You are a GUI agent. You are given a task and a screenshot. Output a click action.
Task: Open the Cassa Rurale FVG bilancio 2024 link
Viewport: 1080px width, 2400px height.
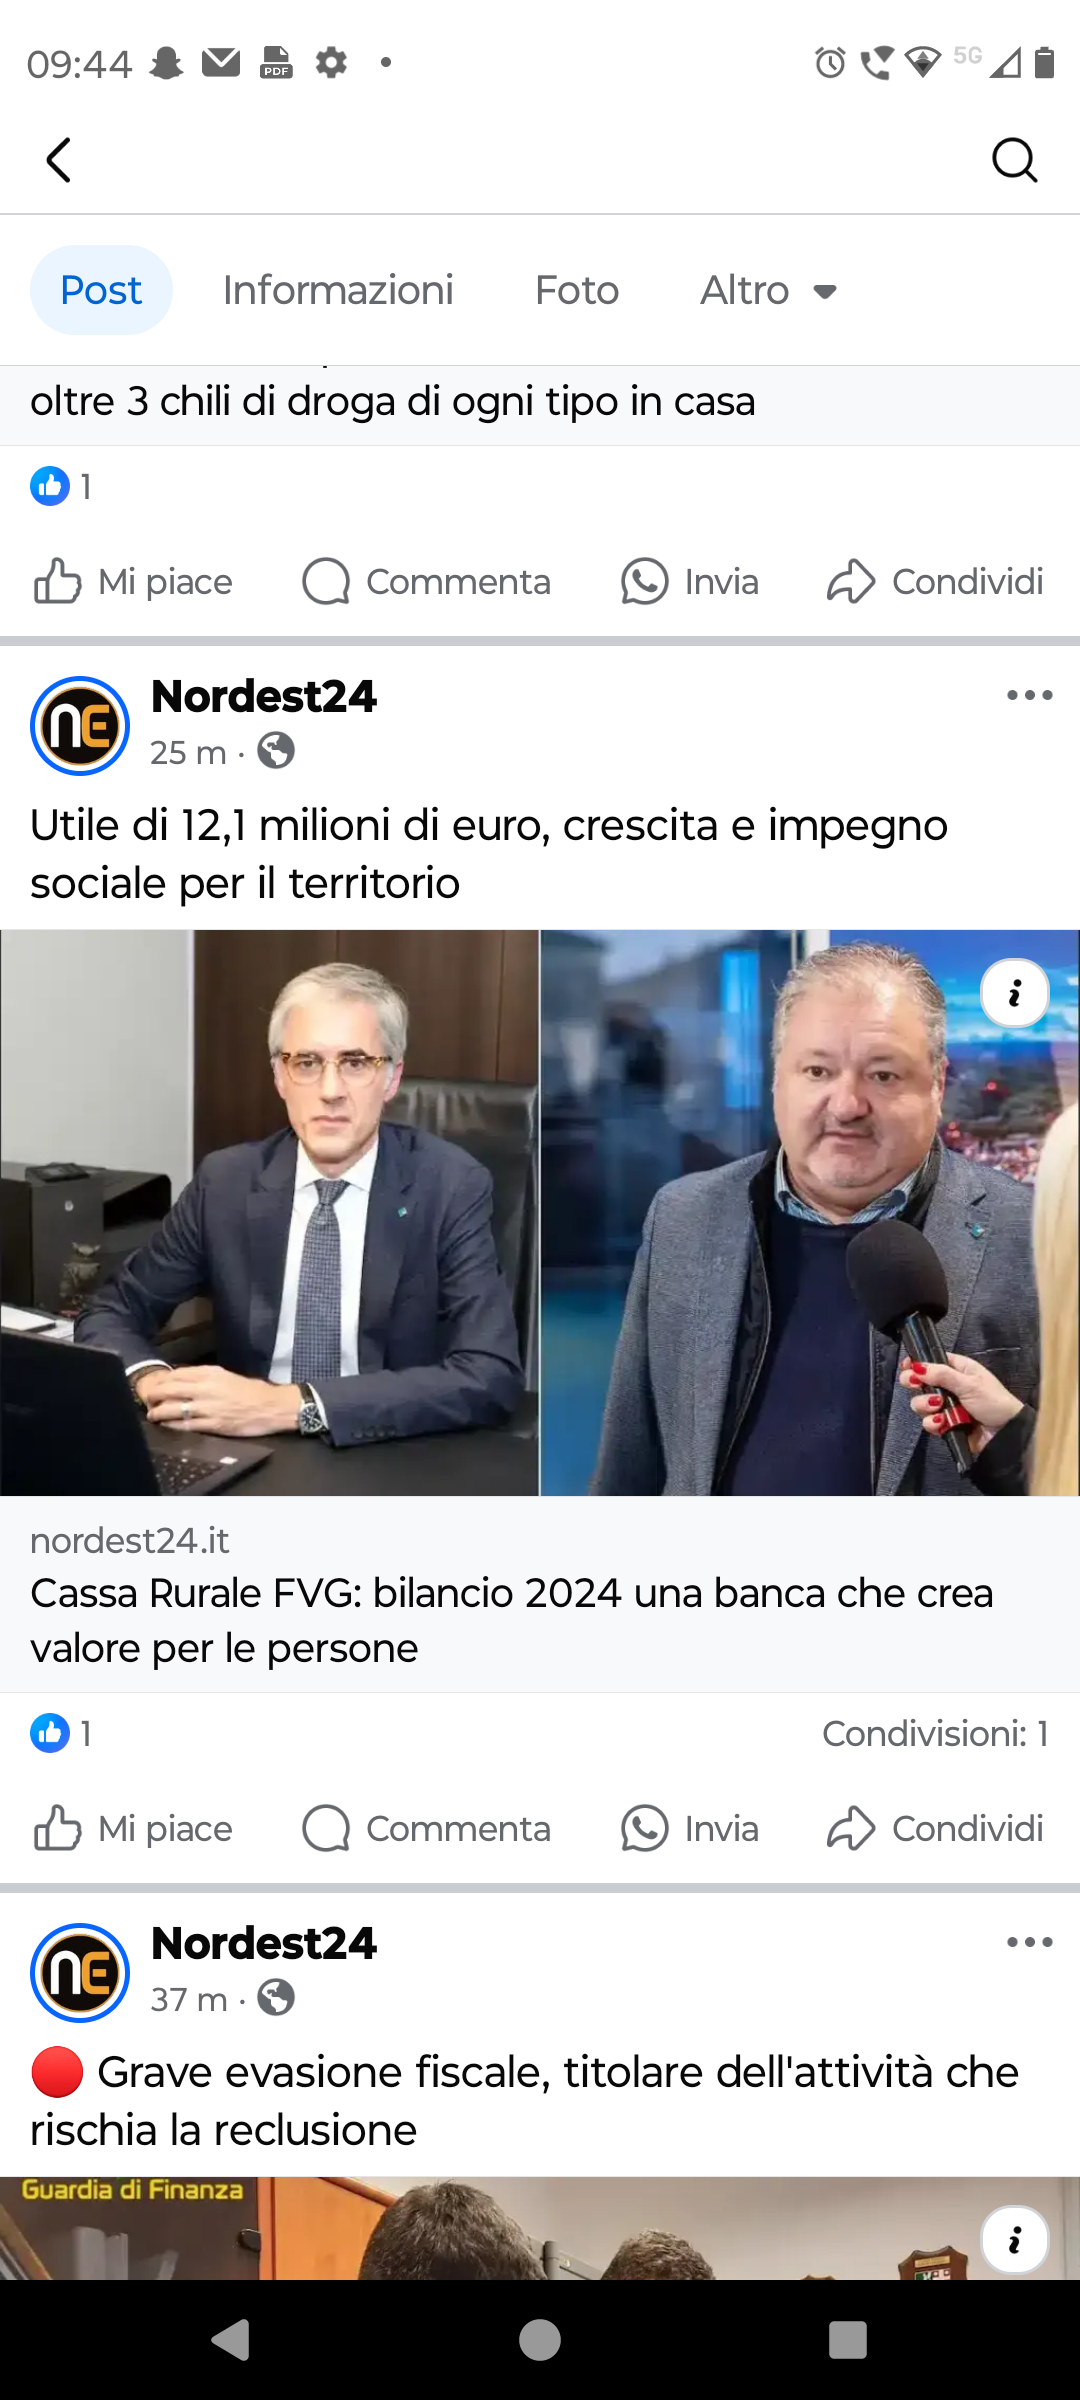pos(540,1594)
